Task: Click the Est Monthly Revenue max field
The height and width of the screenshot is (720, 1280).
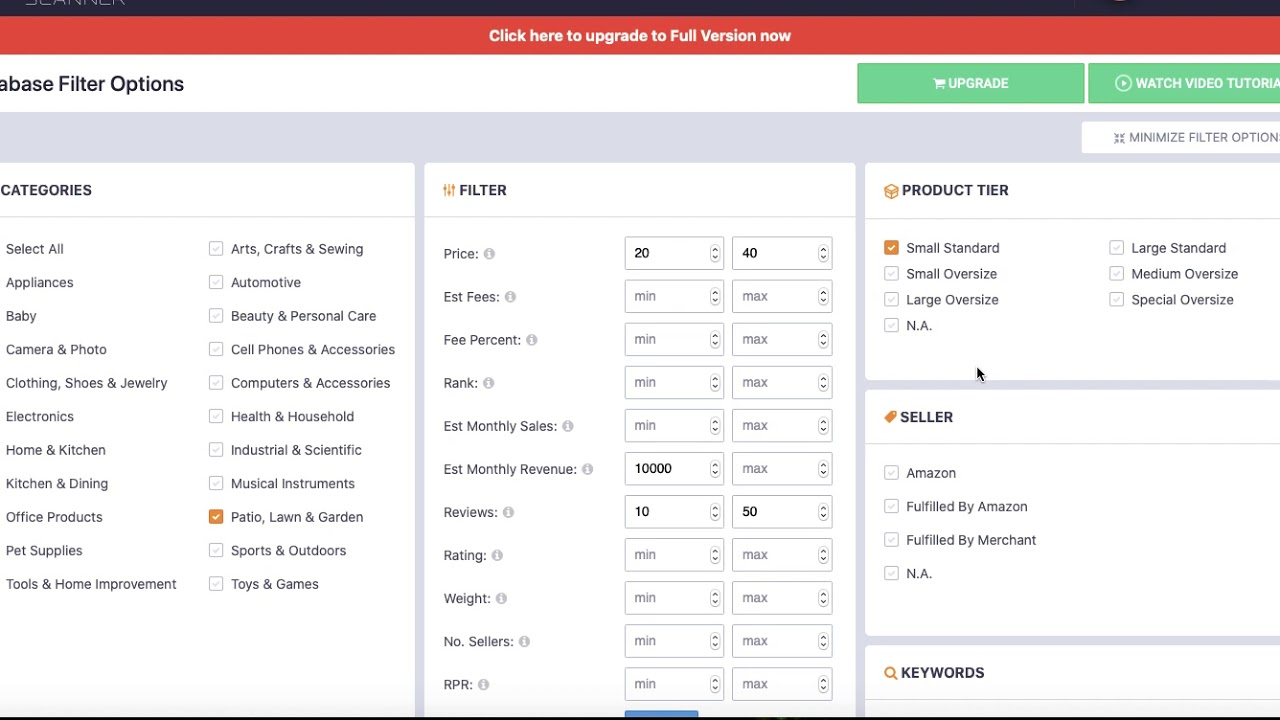Action: (782, 469)
